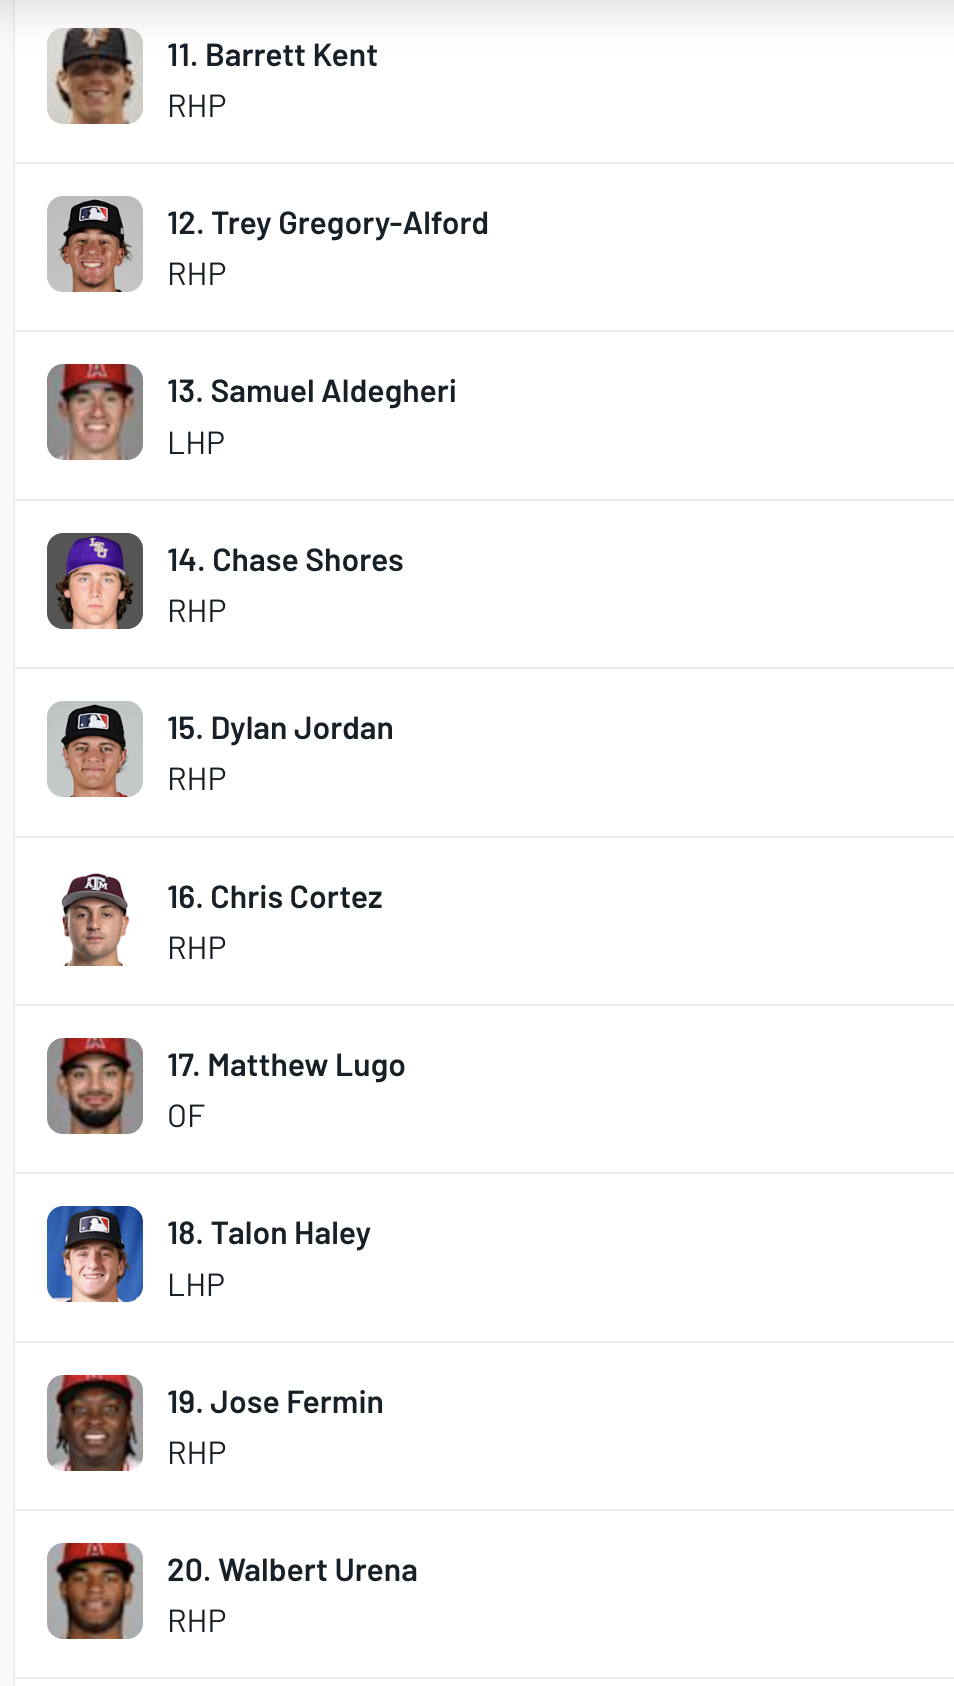
Task: View 13. Samuel Aldegheri's player name link
Action: pos(311,392)
